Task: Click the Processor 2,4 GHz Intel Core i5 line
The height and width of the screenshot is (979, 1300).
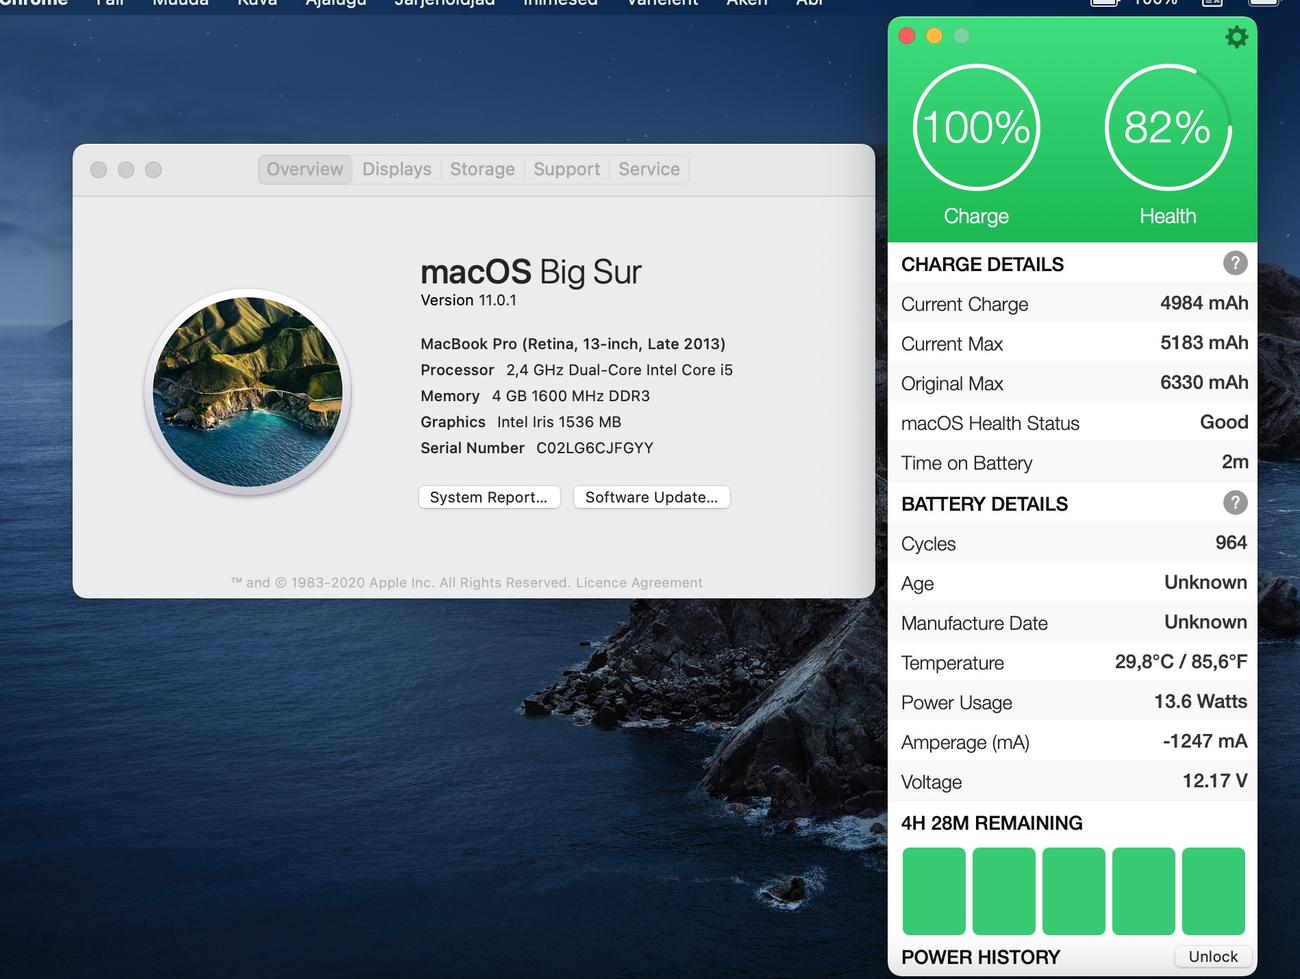Action: [x=577, y=370]
